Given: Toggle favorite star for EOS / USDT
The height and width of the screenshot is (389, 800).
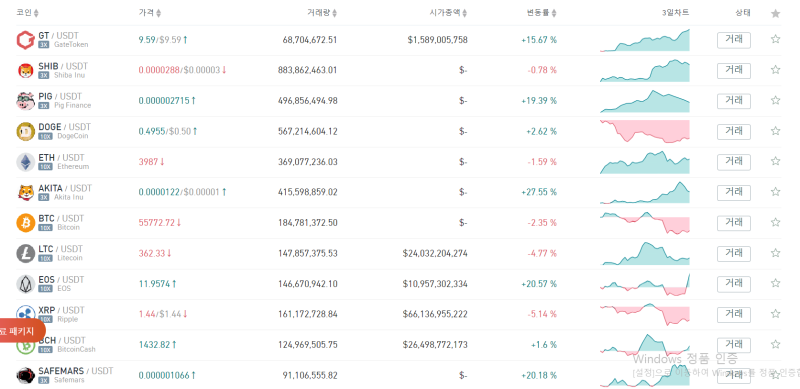Looking at the screenshot, I should pos(776,283).
